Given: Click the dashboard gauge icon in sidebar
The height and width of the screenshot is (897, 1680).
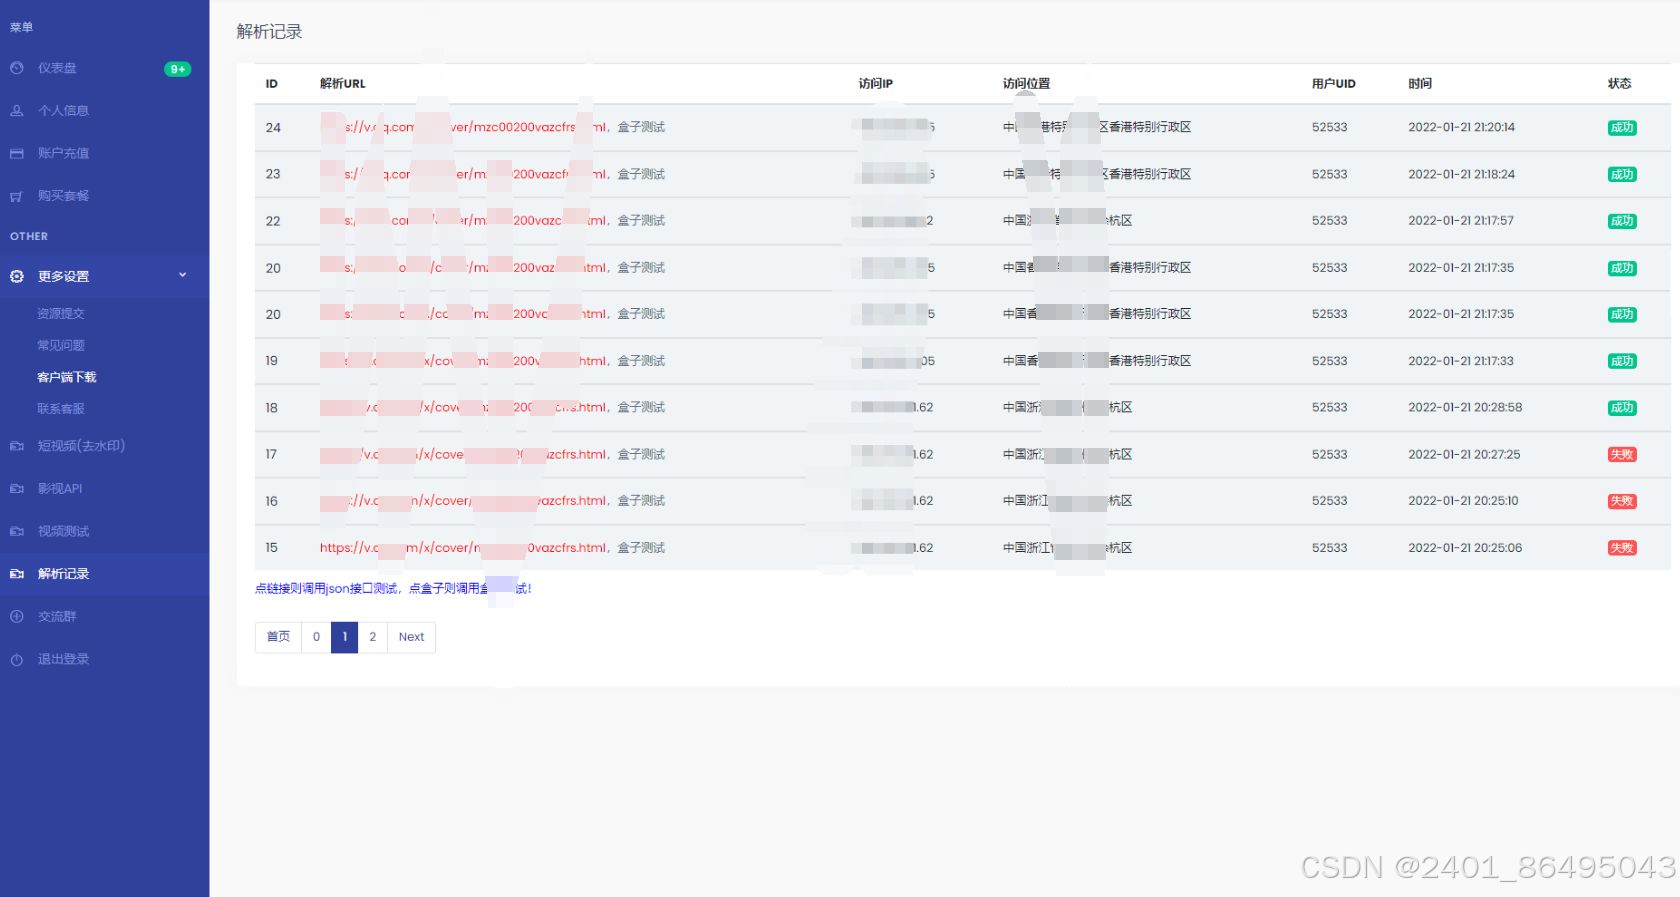Looking at the screenshot, I should 17,68.
